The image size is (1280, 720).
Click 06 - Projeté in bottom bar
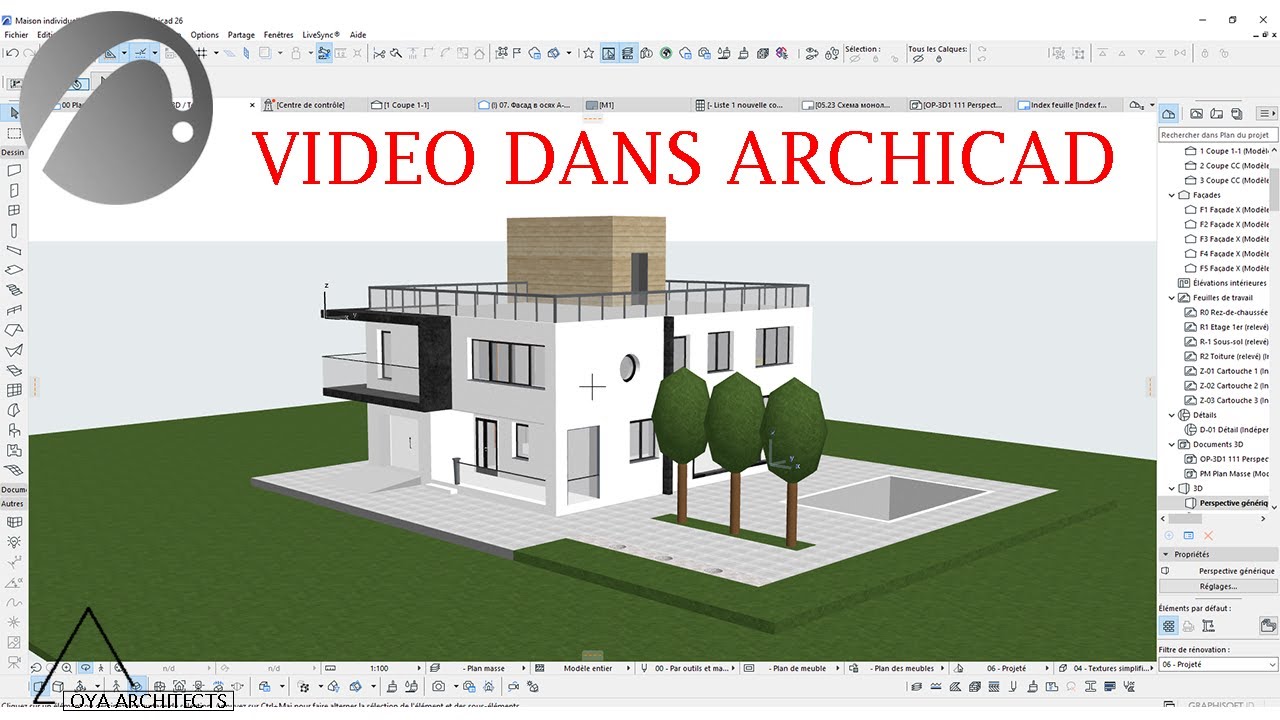(1007, 668)
